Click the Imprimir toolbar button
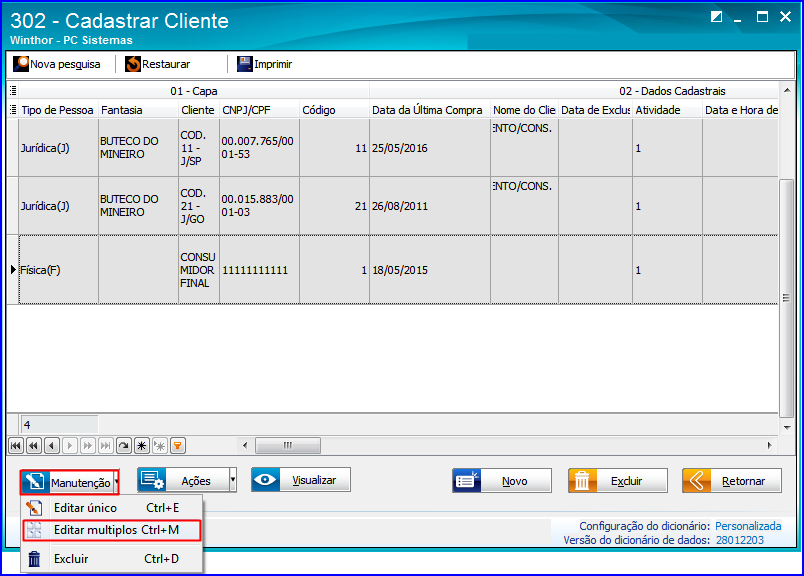This screenshot has height=576, width=804. click(x=264, y=64)
